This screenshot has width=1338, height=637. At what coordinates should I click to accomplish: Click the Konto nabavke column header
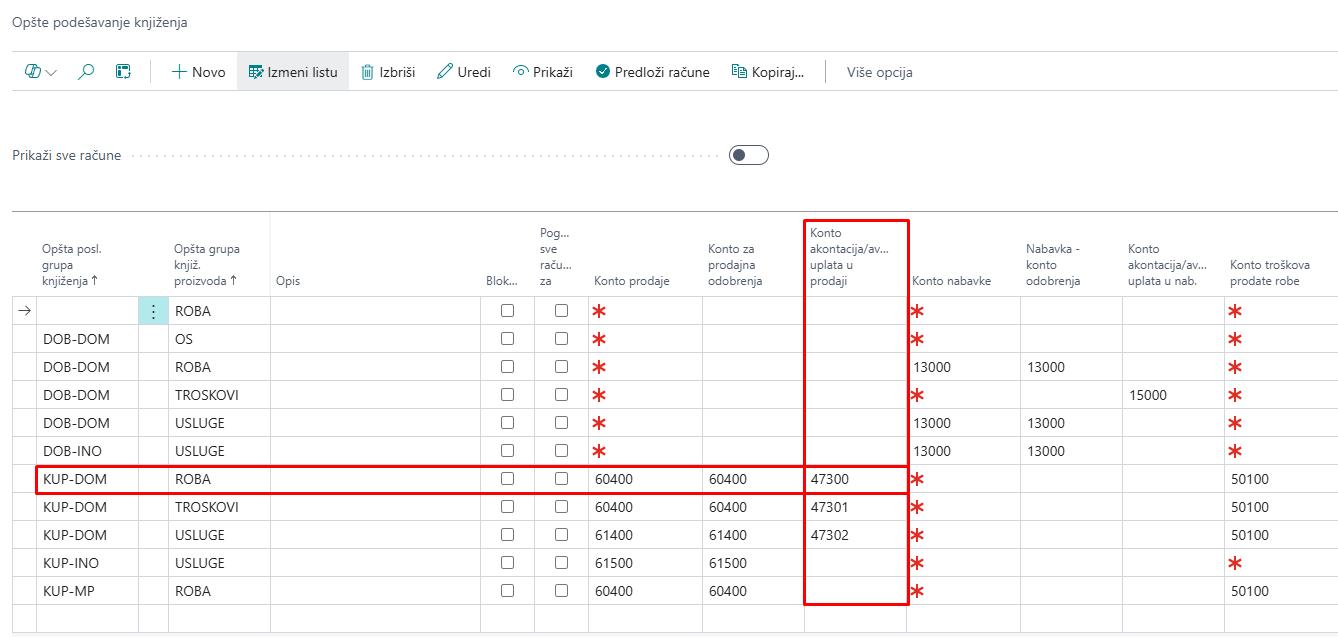click(951, 281)
